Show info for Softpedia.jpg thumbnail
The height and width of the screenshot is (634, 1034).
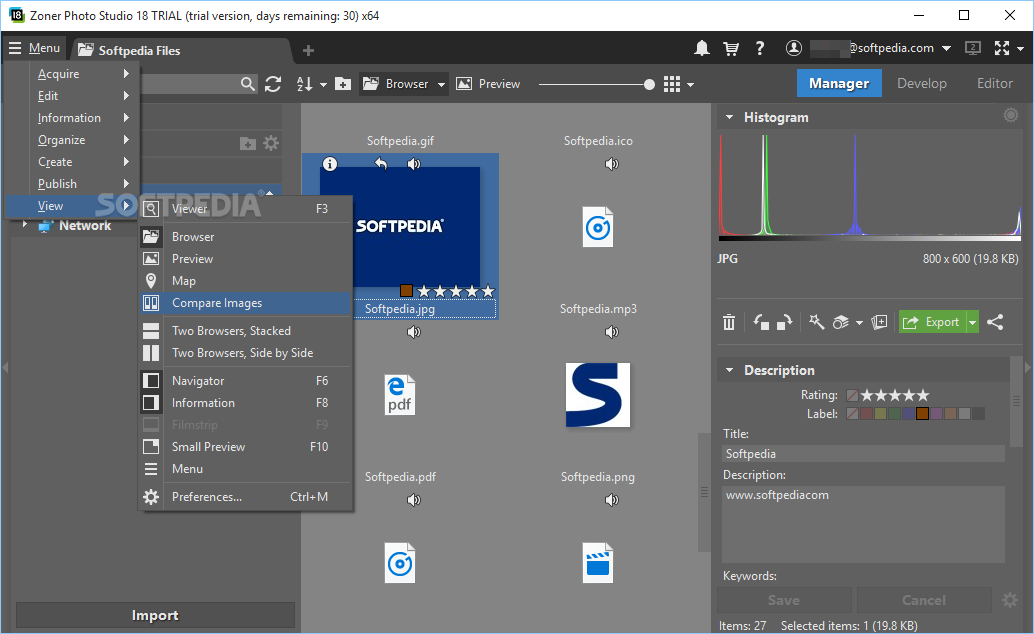coord(330,164)
